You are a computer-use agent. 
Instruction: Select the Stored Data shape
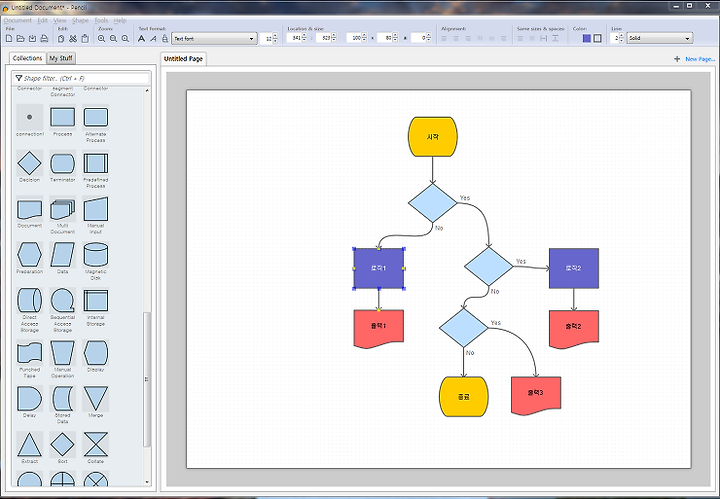coord(62,398)
